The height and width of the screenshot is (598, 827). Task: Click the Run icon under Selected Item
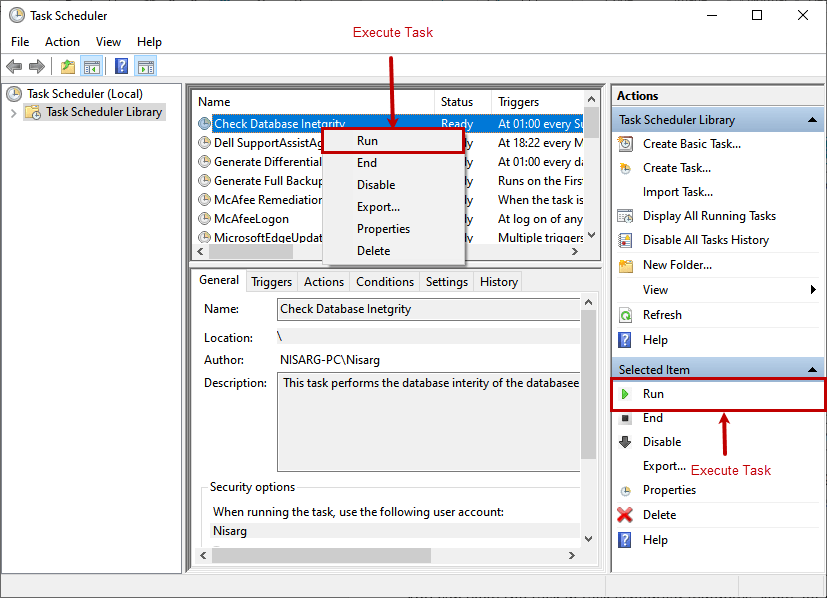coord(625,393)
